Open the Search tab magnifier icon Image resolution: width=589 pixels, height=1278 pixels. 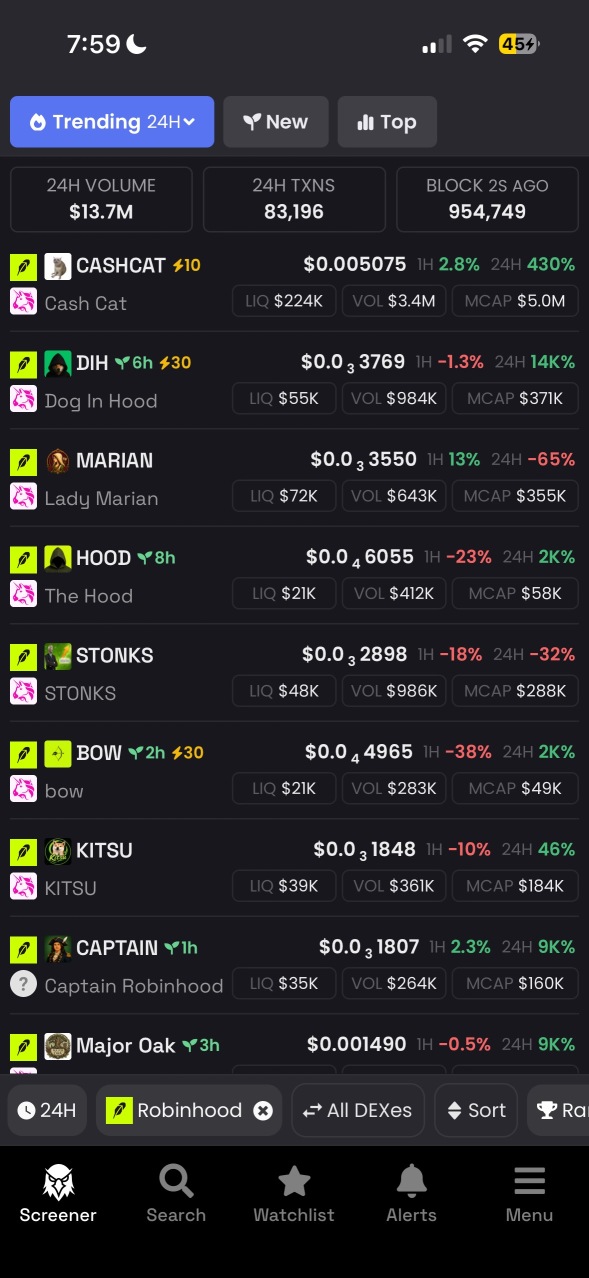pos(176,1181)
